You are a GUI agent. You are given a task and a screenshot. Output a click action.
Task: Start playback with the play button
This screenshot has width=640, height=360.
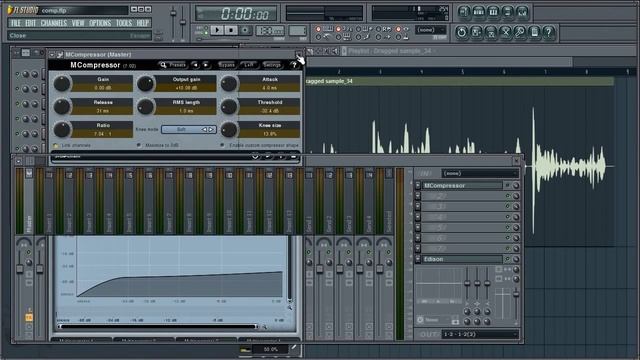click(217, 30)
